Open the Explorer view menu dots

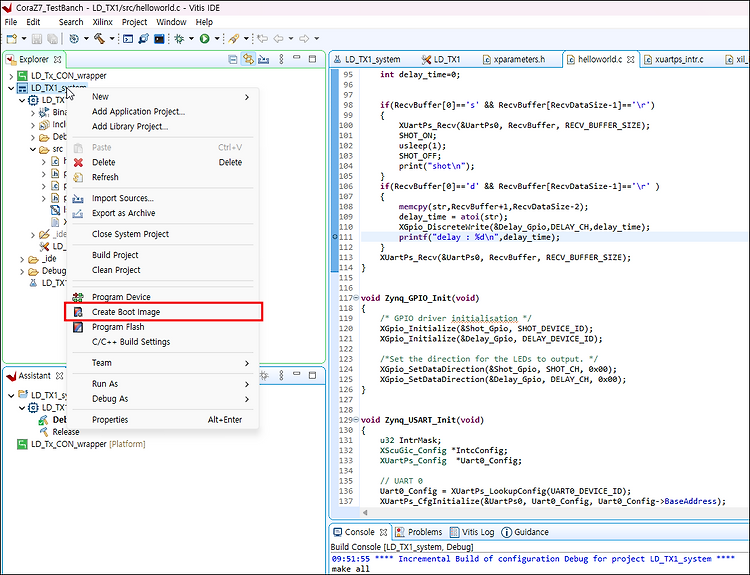[x=281, y=59]
